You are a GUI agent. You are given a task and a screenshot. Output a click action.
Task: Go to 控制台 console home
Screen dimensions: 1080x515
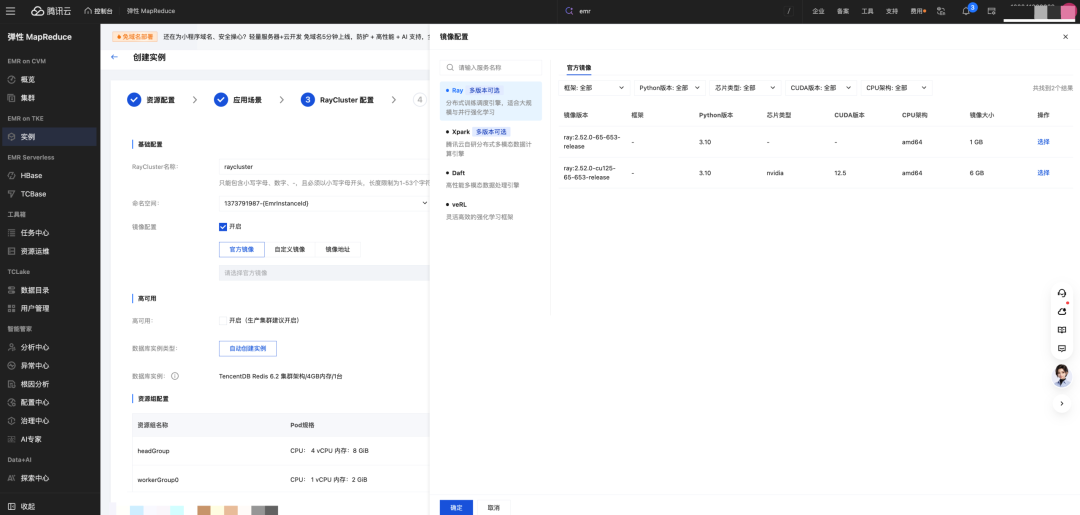coord(98,11)
